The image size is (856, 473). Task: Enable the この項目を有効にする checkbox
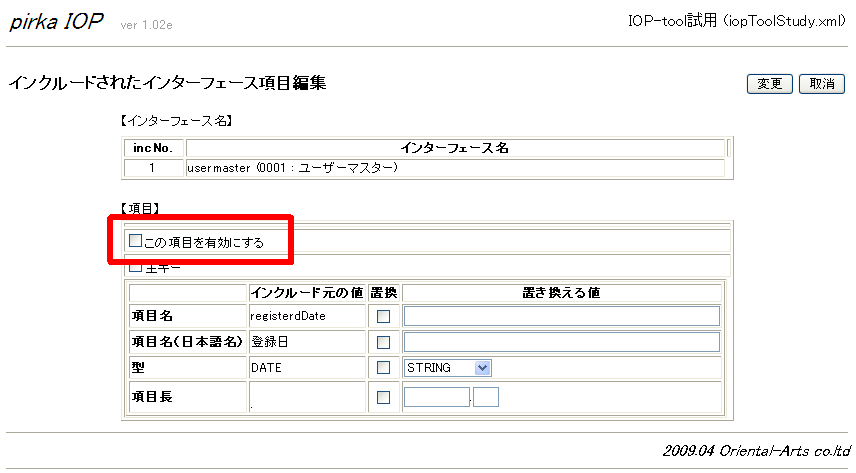click(x=136, y=241)
